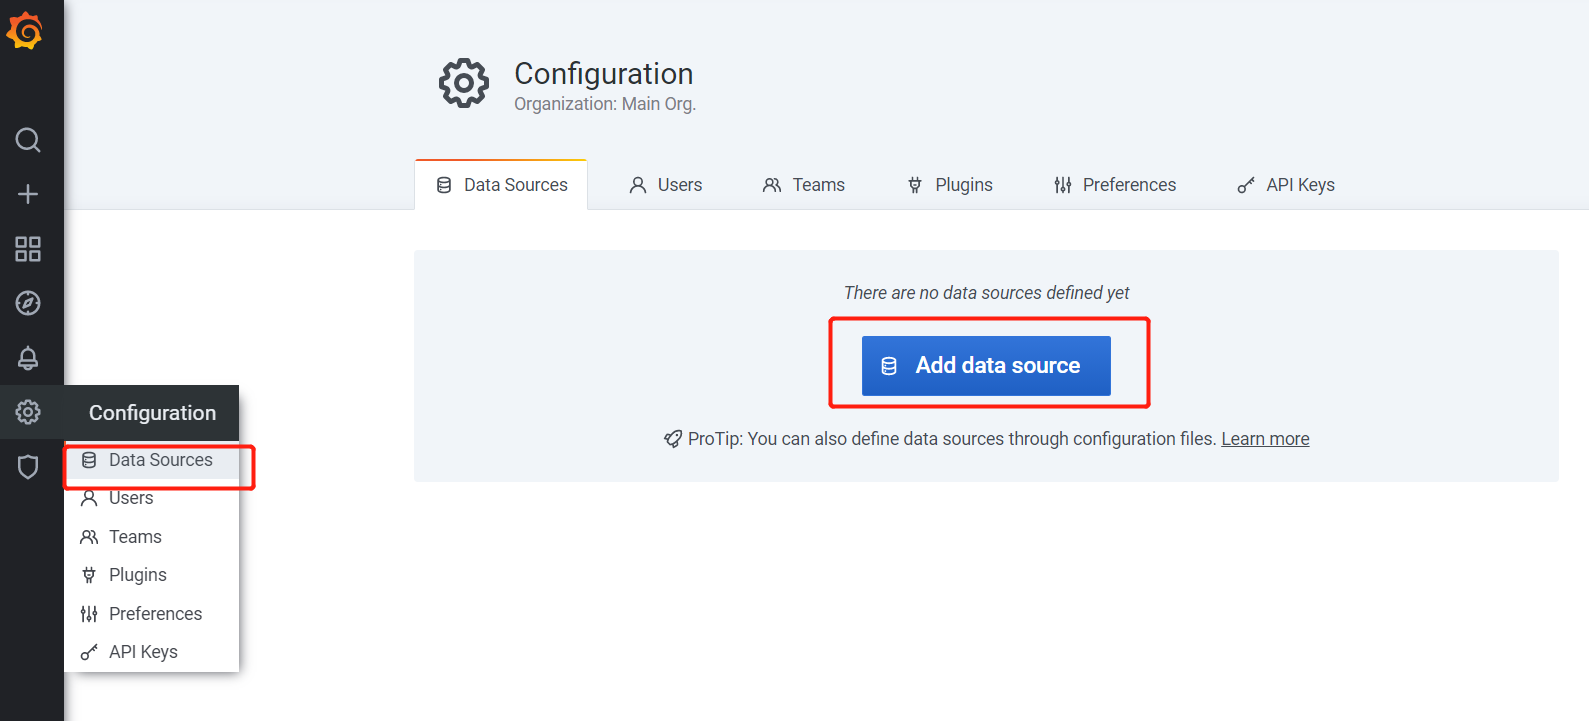Viewport: 1589px width, 721px height.
Task: Open the Dashboards grid icon
Action: (x=28, y=249)
